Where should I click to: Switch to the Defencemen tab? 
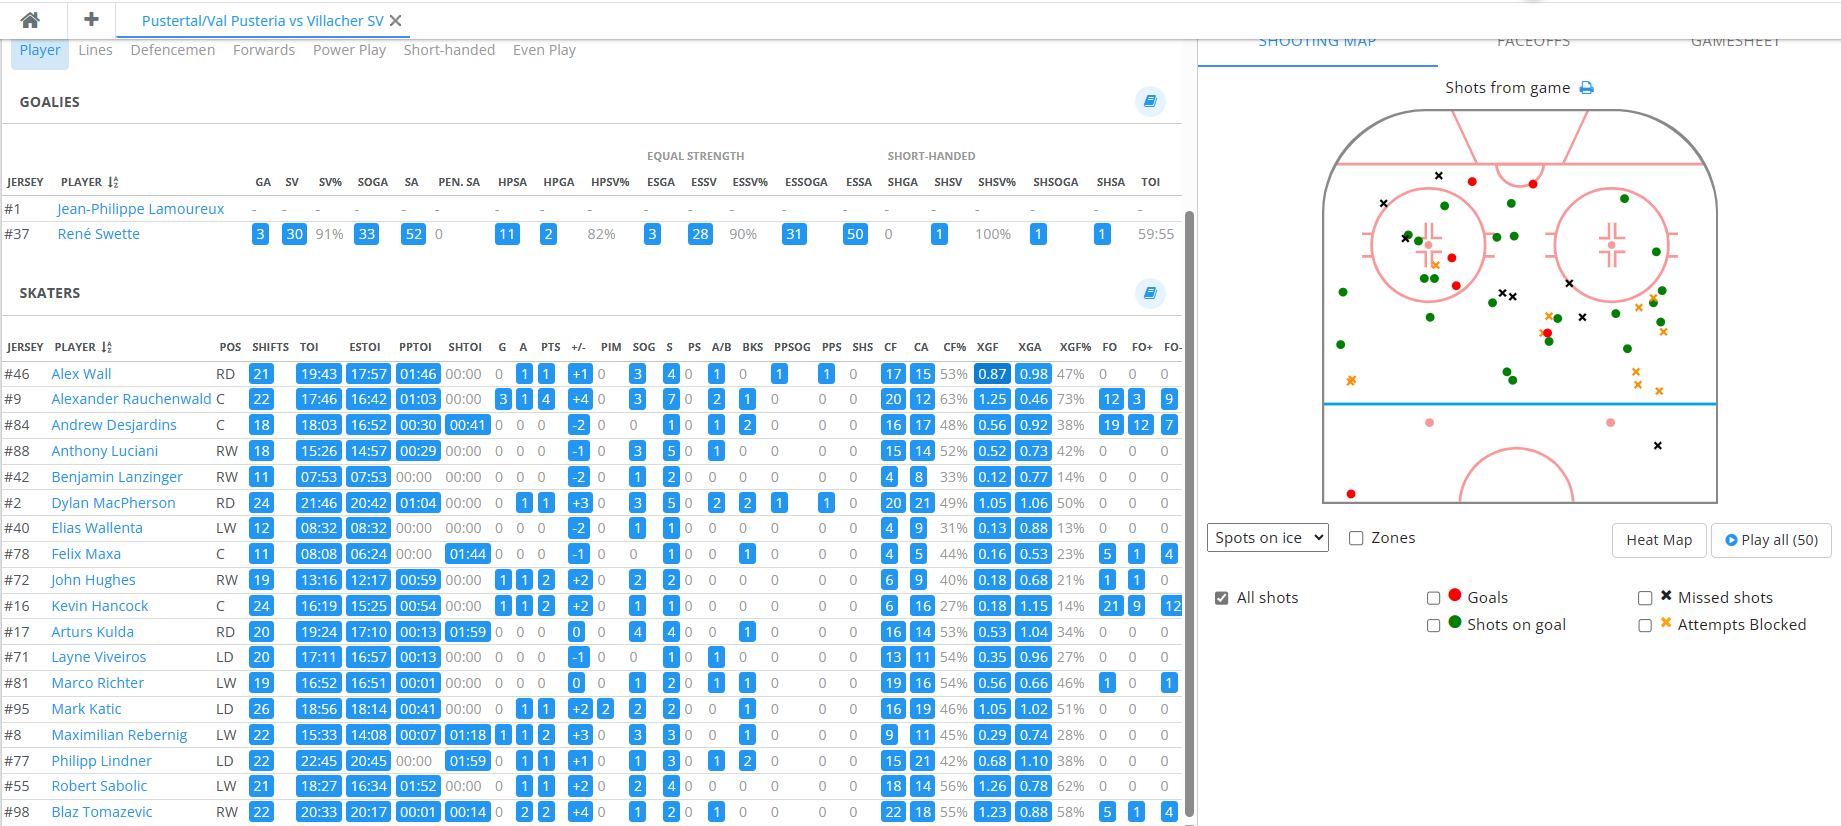[172, 50]
